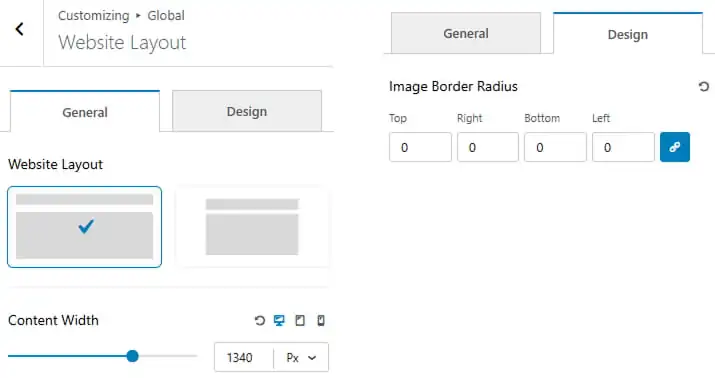715x378 pixels.
Task: Open the Px unit dropdown
Action: coord(301,357)
